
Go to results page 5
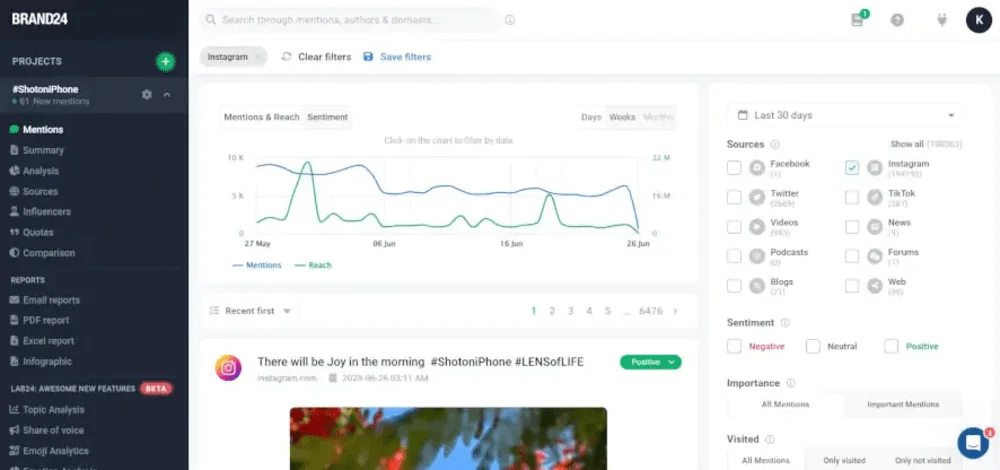[608, 311]
